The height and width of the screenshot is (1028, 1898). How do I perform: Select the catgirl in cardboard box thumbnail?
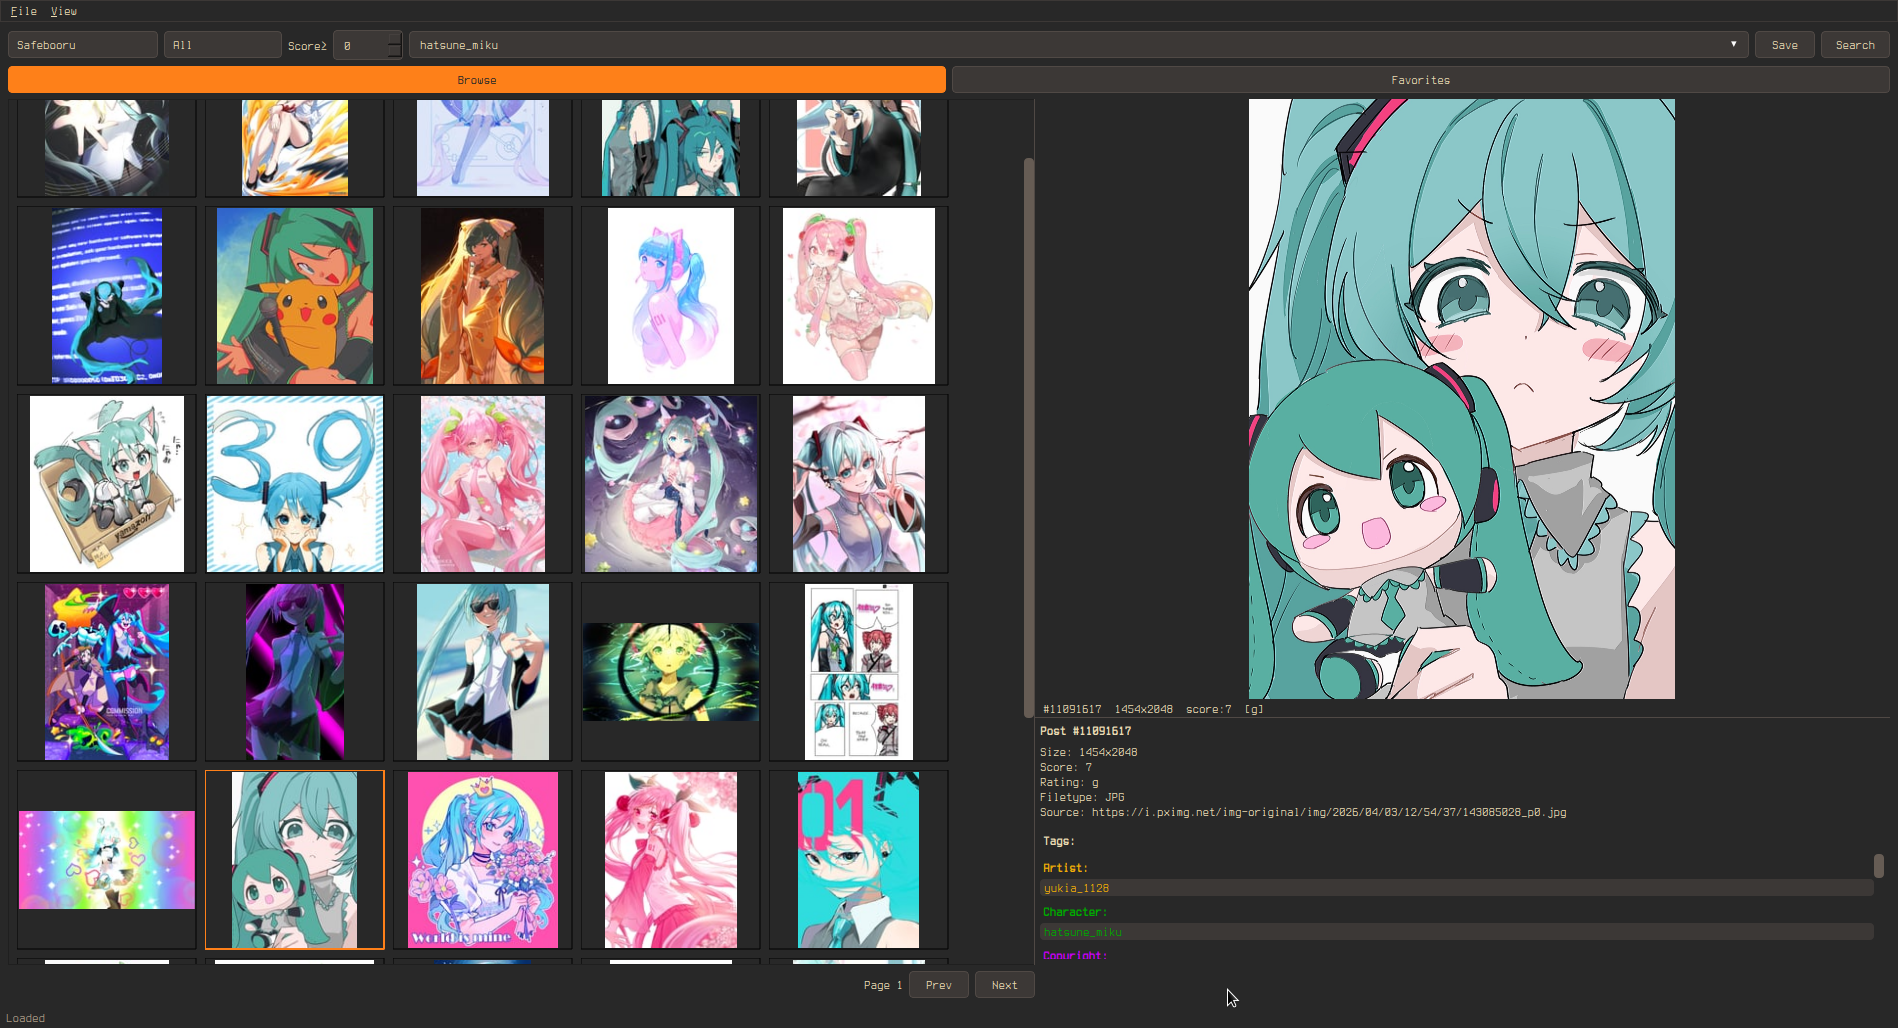click(107, 484)
